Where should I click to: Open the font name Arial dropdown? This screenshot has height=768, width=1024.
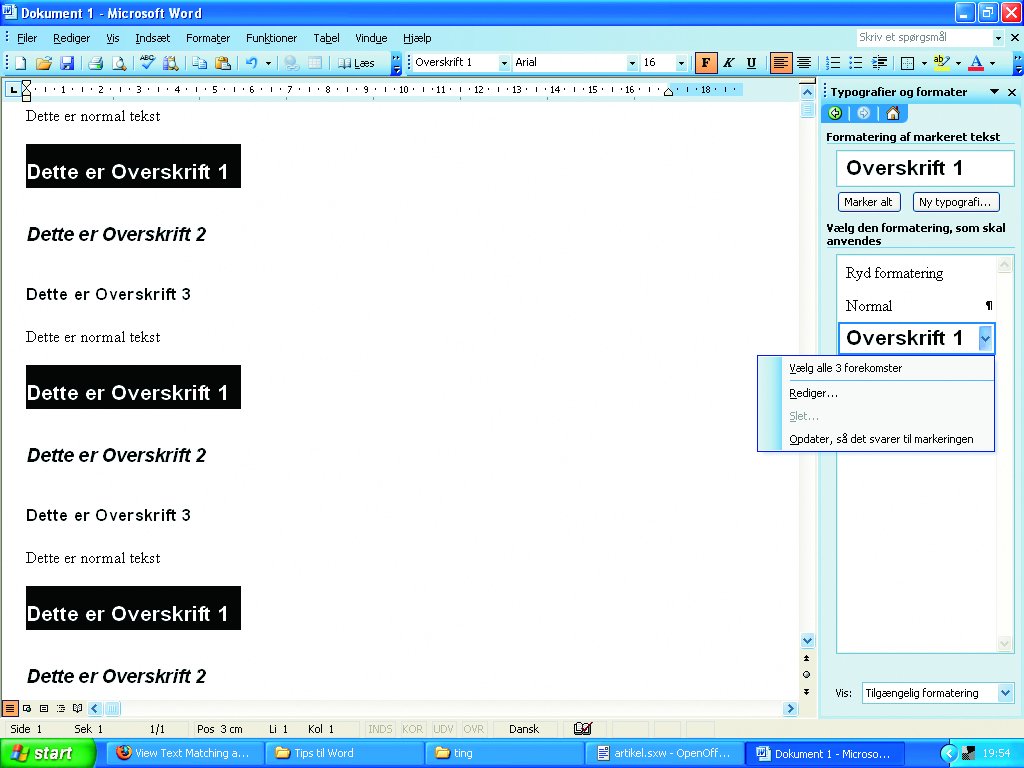pyautogui.click(x=631, y=63)
